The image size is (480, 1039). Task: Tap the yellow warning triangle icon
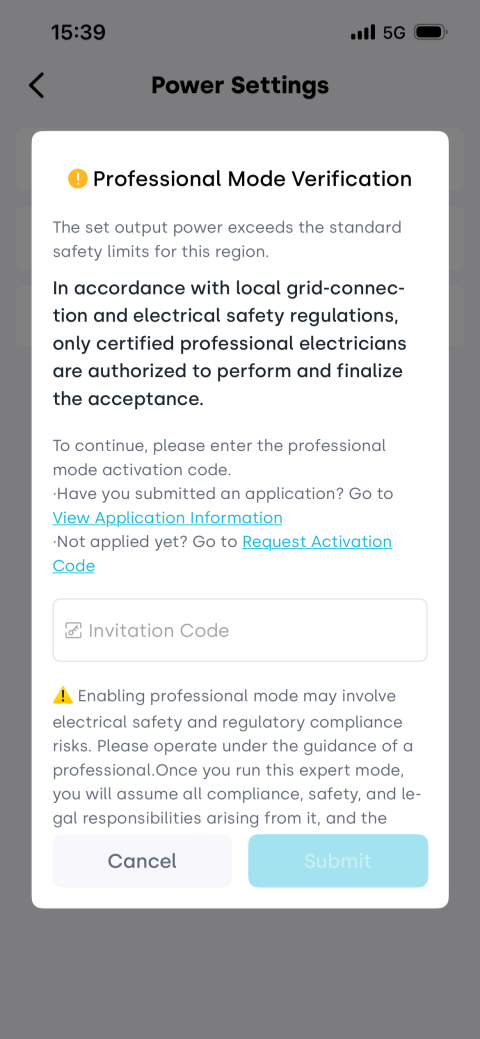point(62,695)
